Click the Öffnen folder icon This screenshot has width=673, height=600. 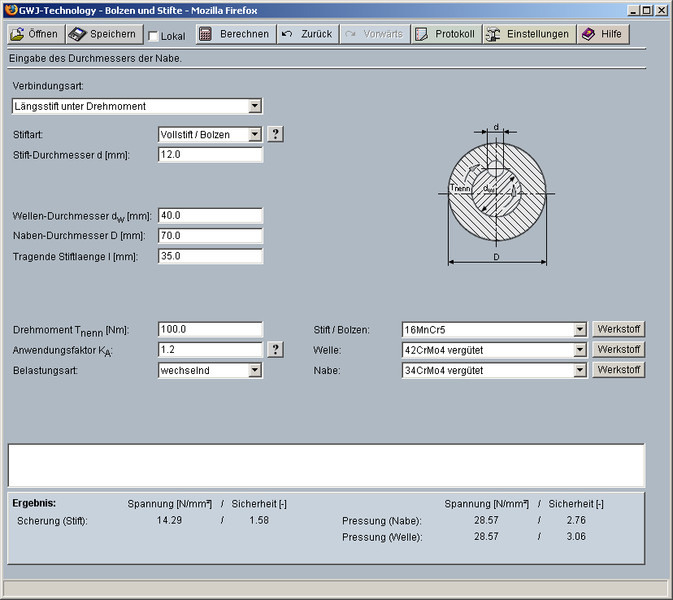click(17, 34)
